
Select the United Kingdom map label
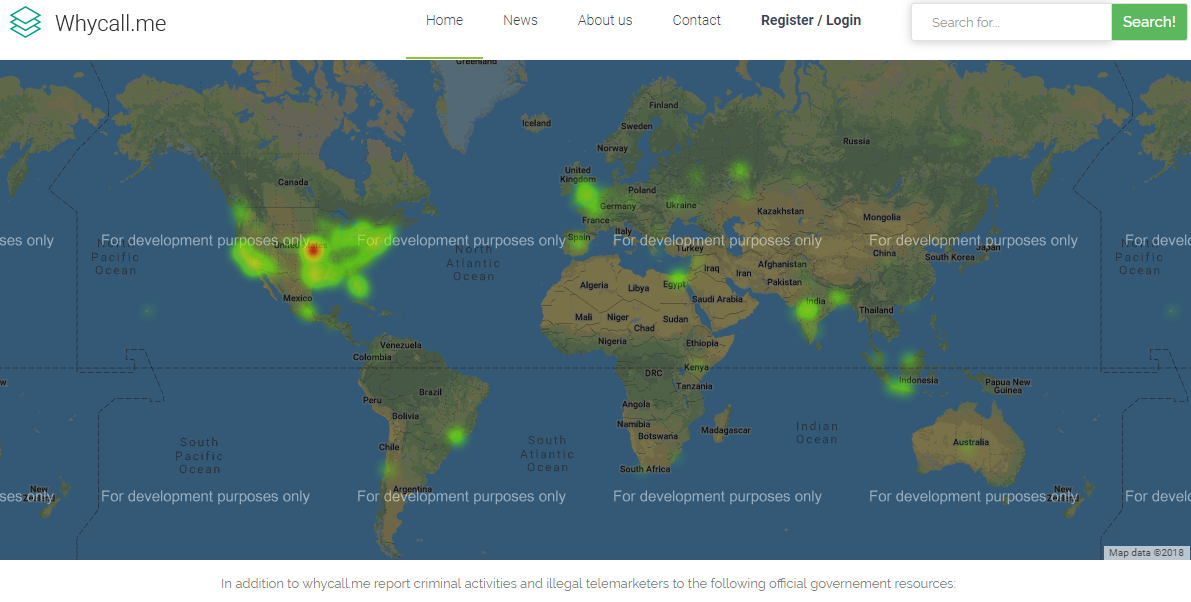(578, 175)
